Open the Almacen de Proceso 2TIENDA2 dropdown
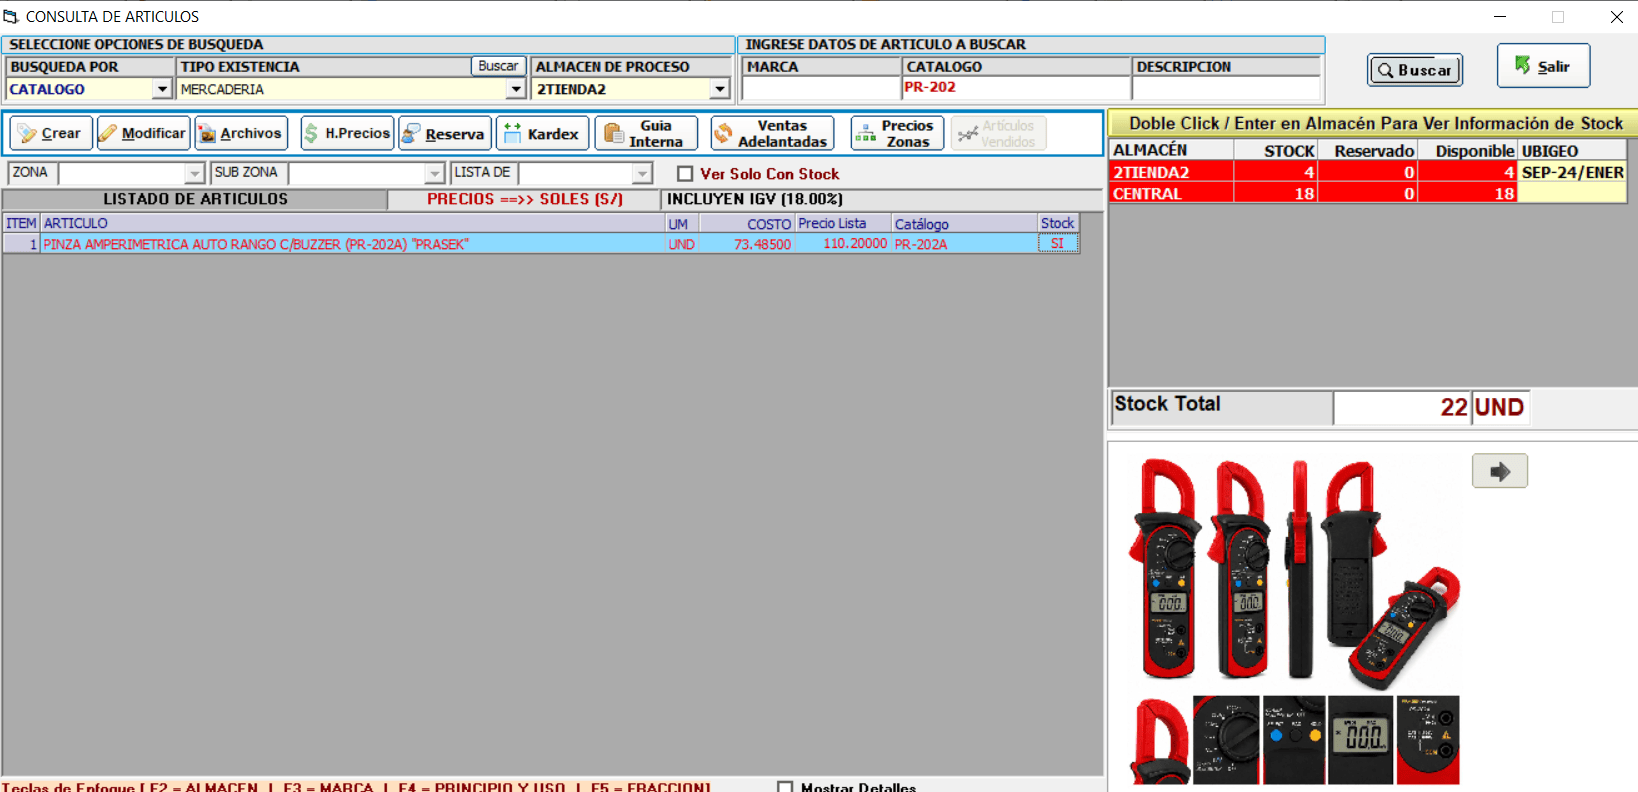1638x792 pixels. [x=720, y=89]
